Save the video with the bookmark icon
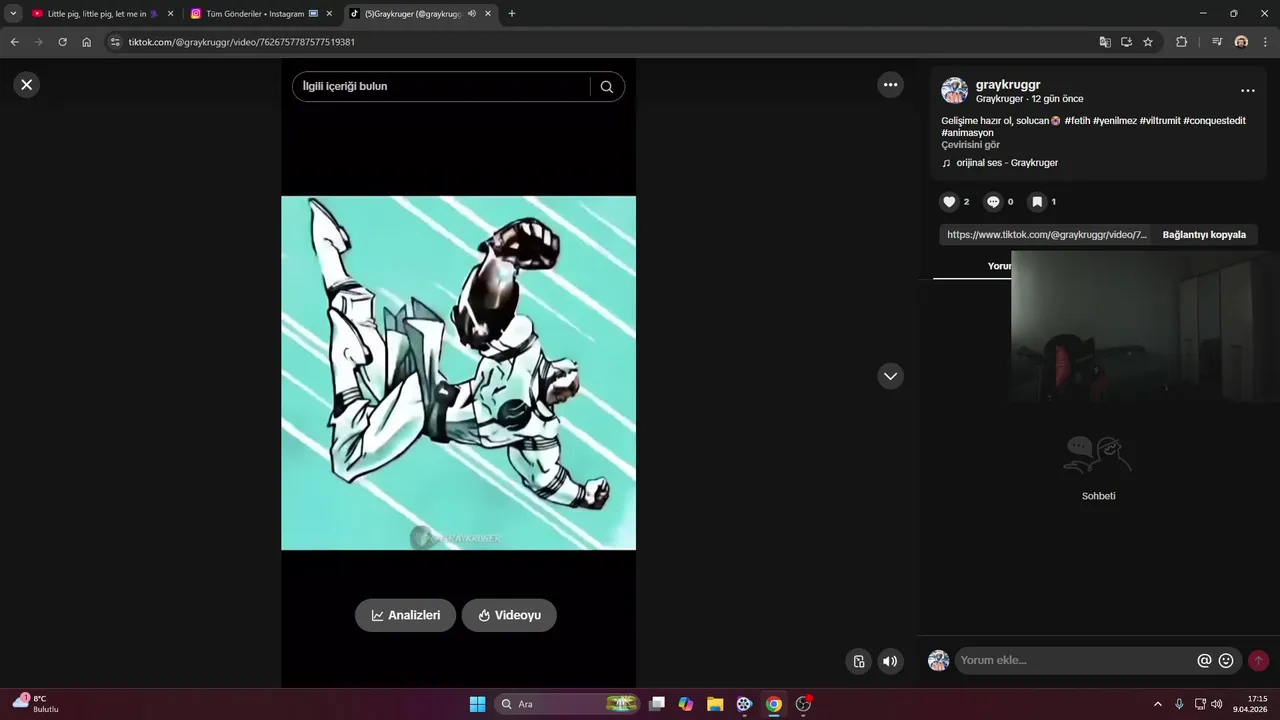 click(1037, 202)
